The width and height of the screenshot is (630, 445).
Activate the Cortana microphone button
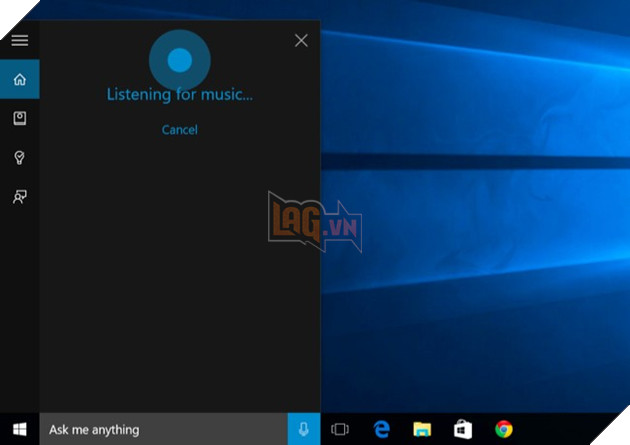coord(304,430)
